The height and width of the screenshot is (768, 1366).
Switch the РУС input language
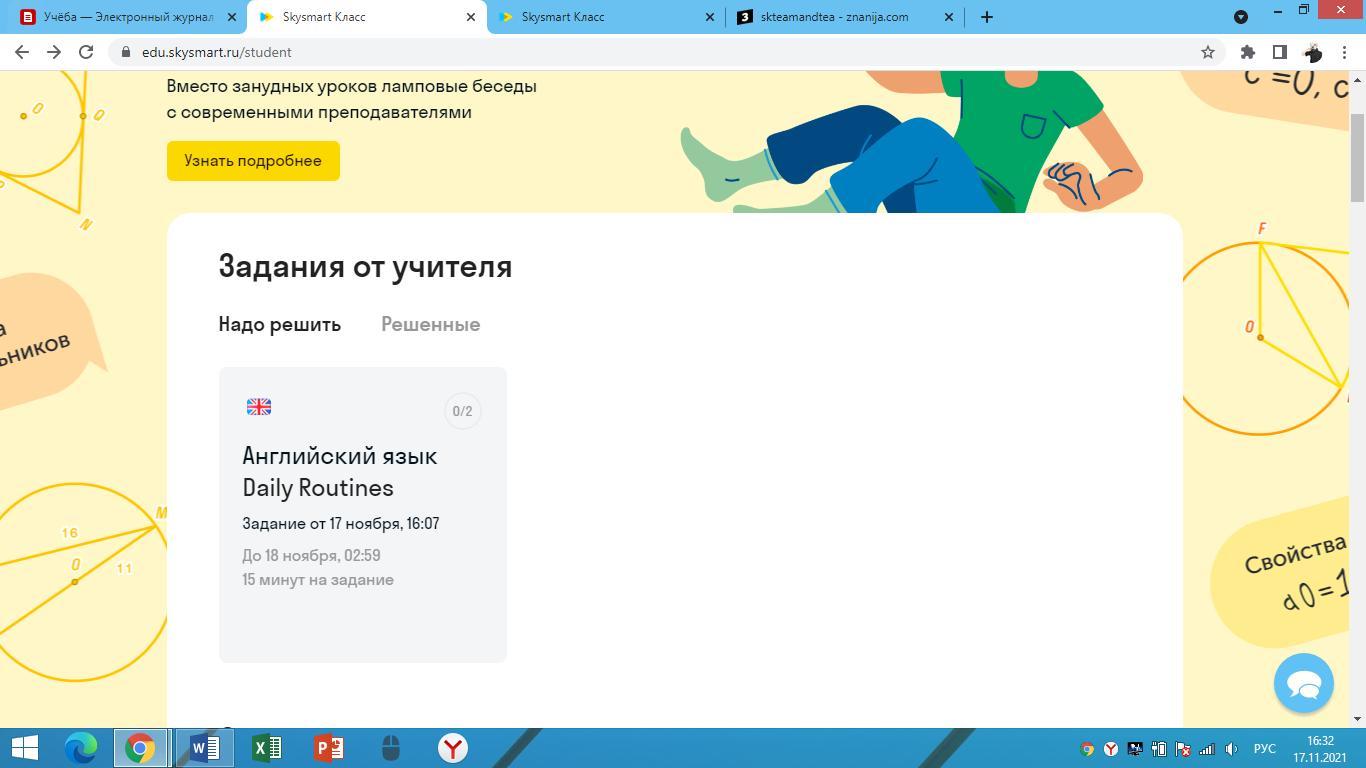(1265, 749)
